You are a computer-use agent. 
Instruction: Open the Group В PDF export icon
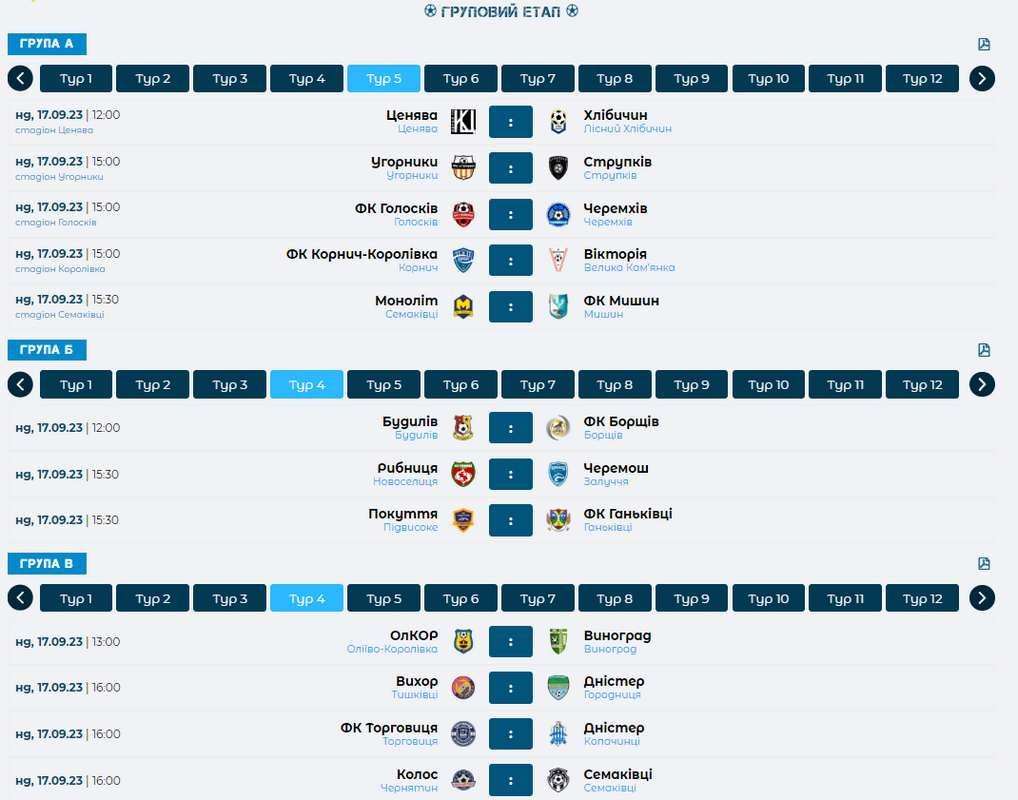[x=984, y=564]
